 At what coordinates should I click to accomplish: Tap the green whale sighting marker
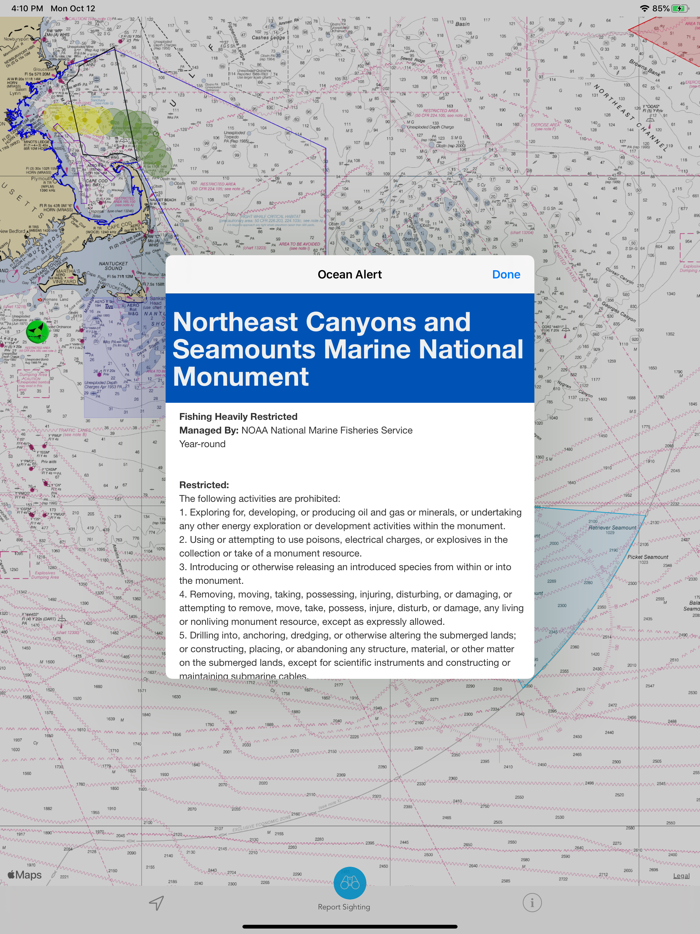tap(38, 331)
